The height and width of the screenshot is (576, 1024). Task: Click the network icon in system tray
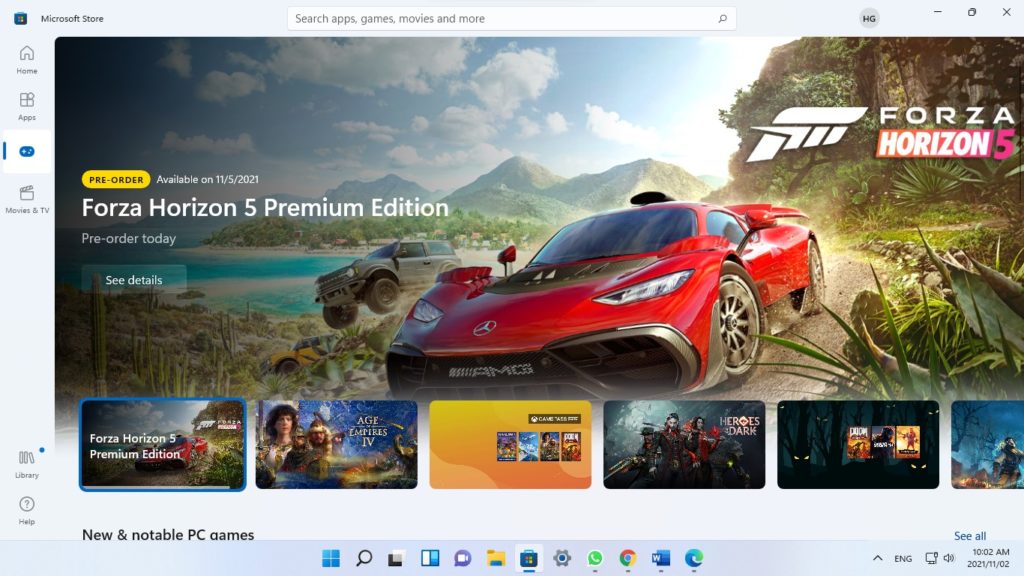pos(931,558)
